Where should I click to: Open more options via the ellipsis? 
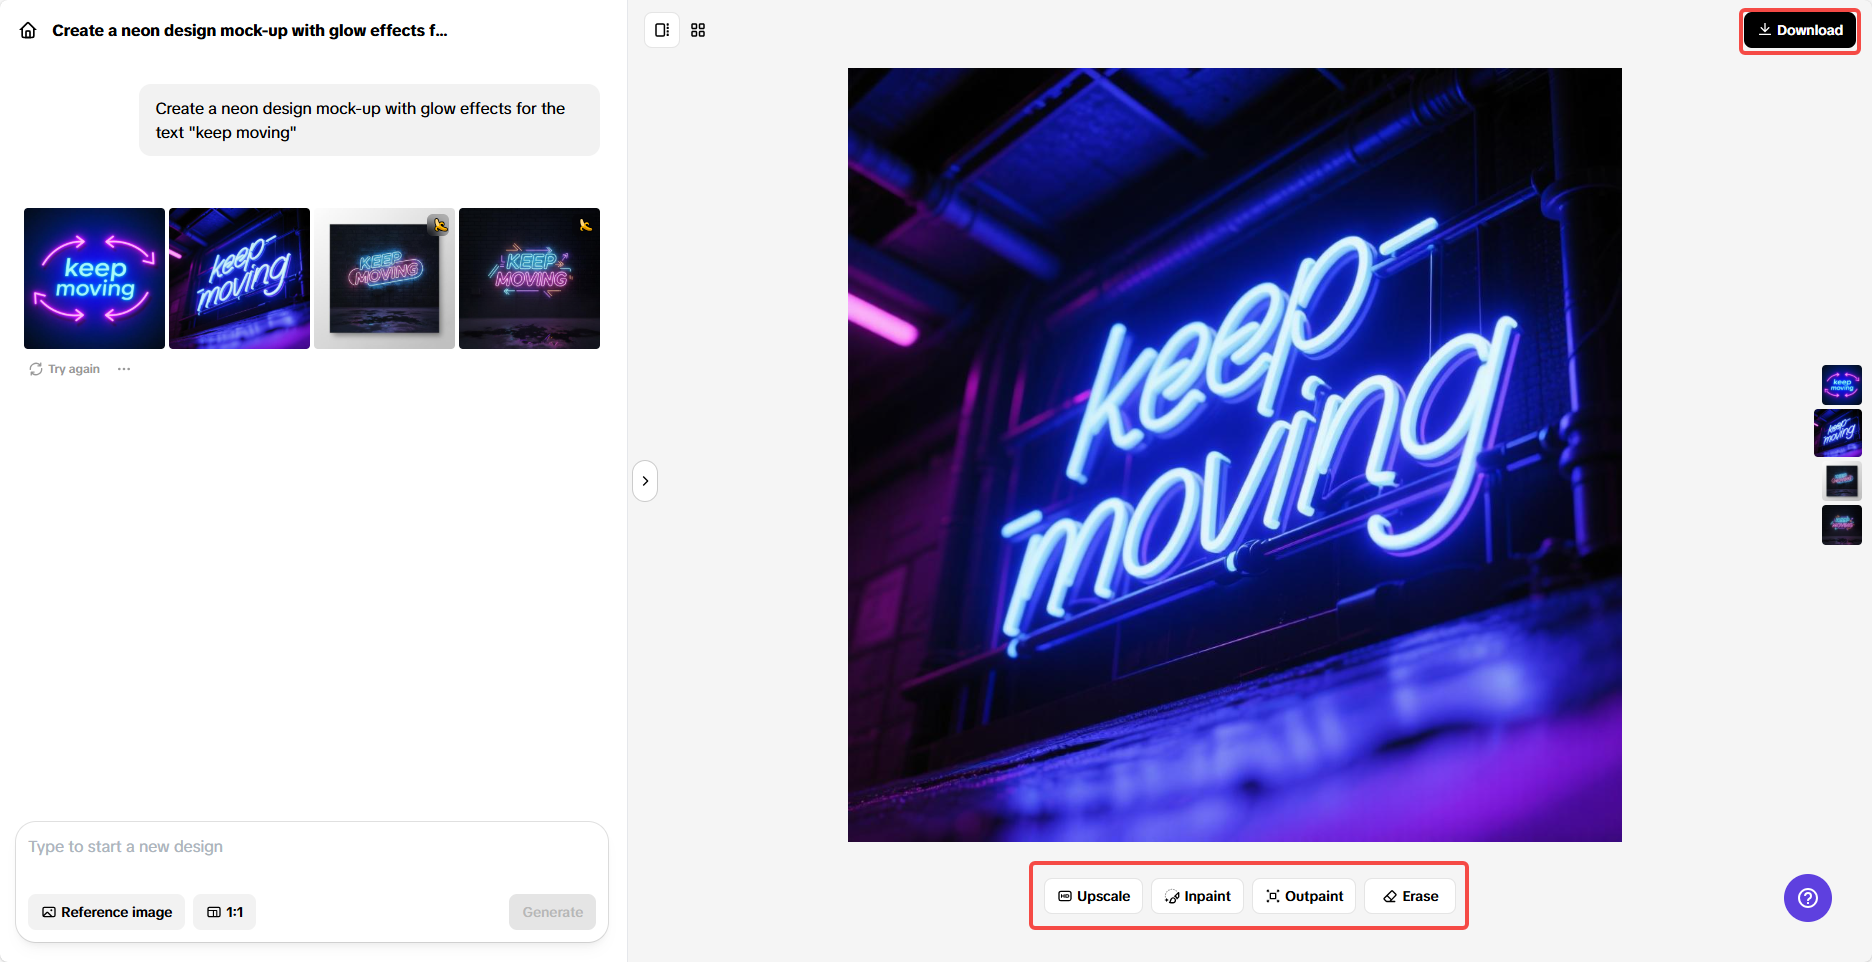click(x=123, y=368)
